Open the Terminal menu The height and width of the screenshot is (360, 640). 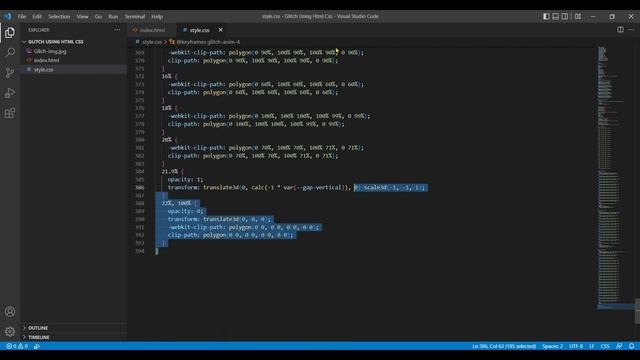(135, 16)
